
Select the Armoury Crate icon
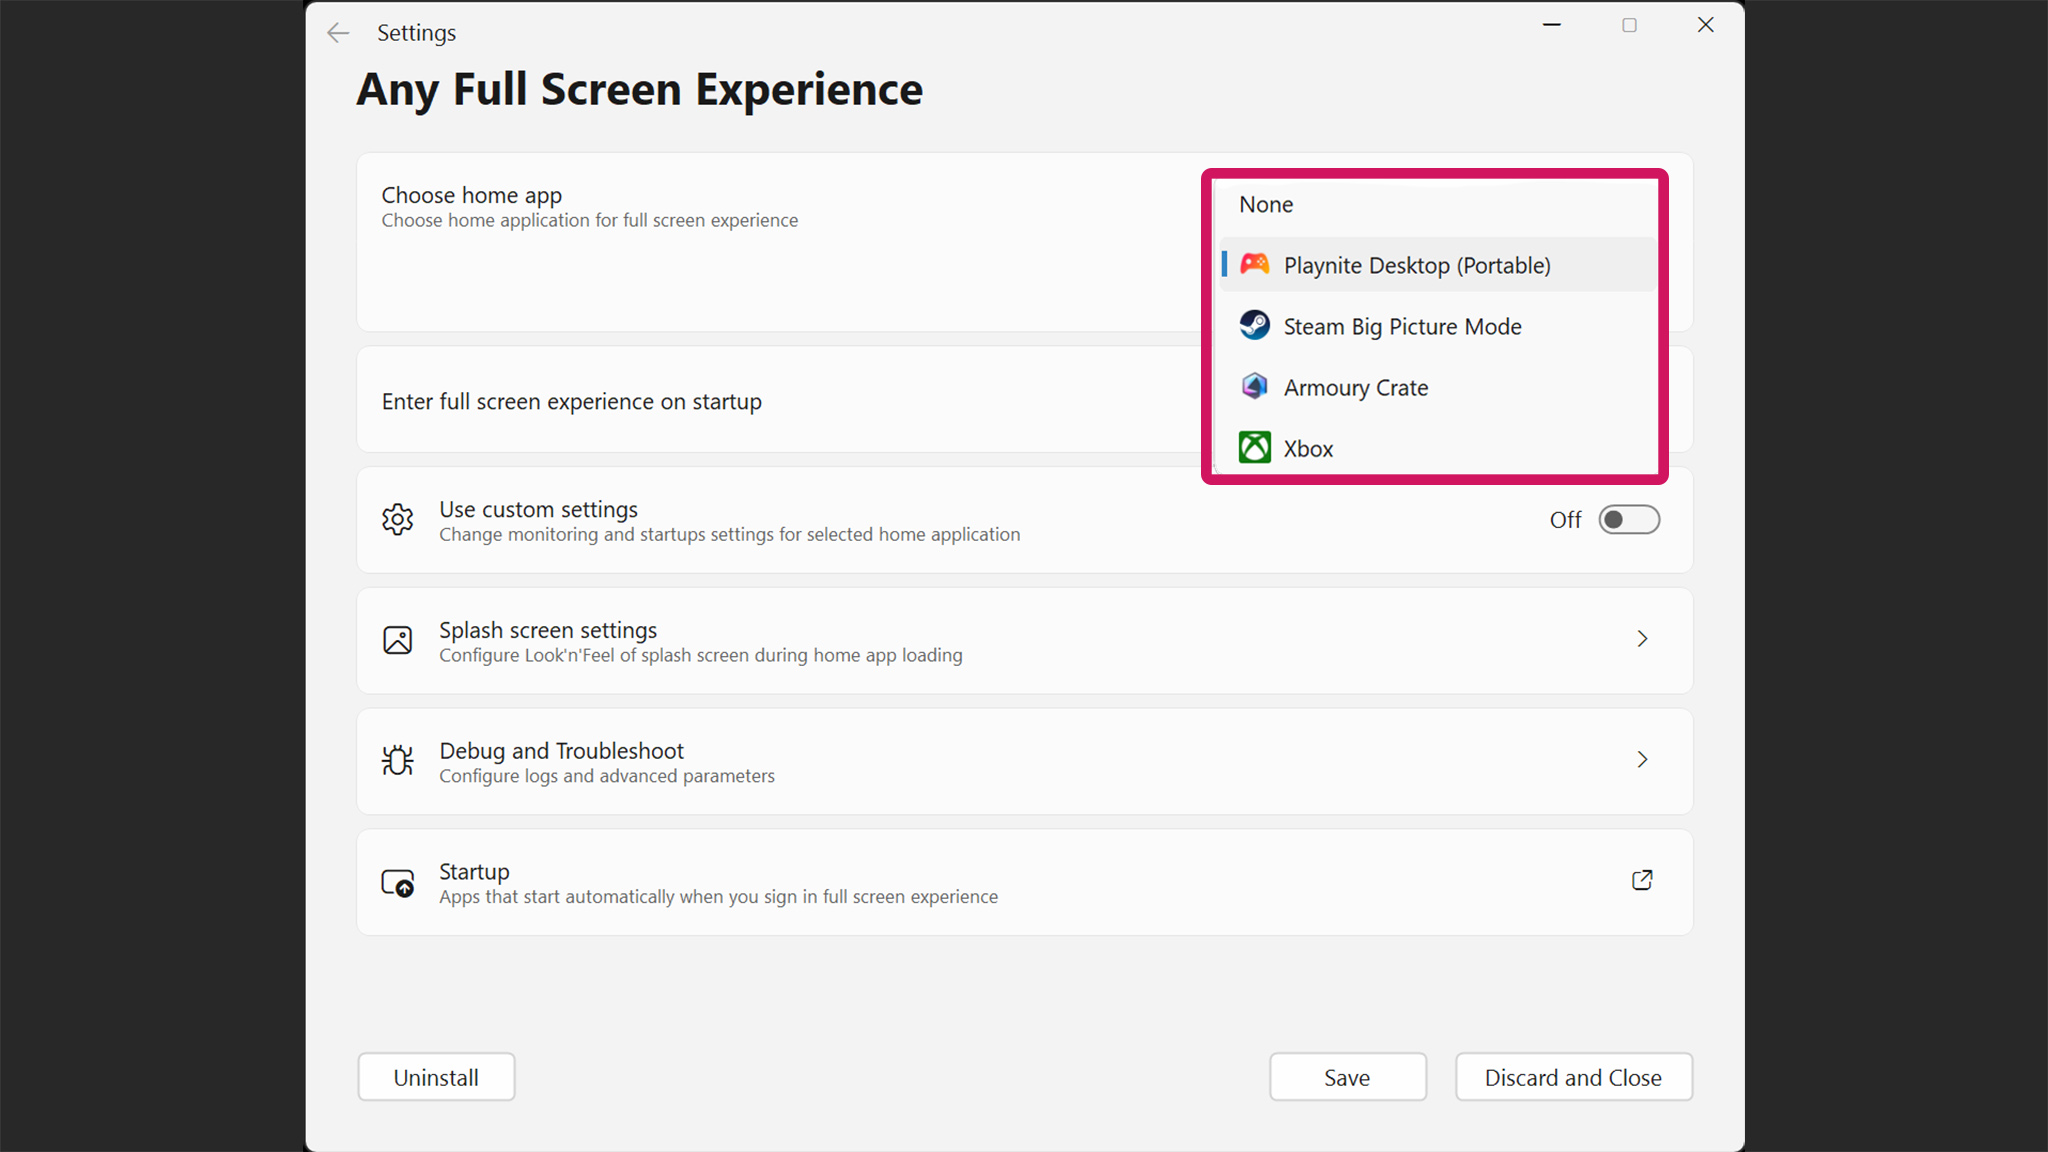pyautogui.click(x=1254, y=386)
